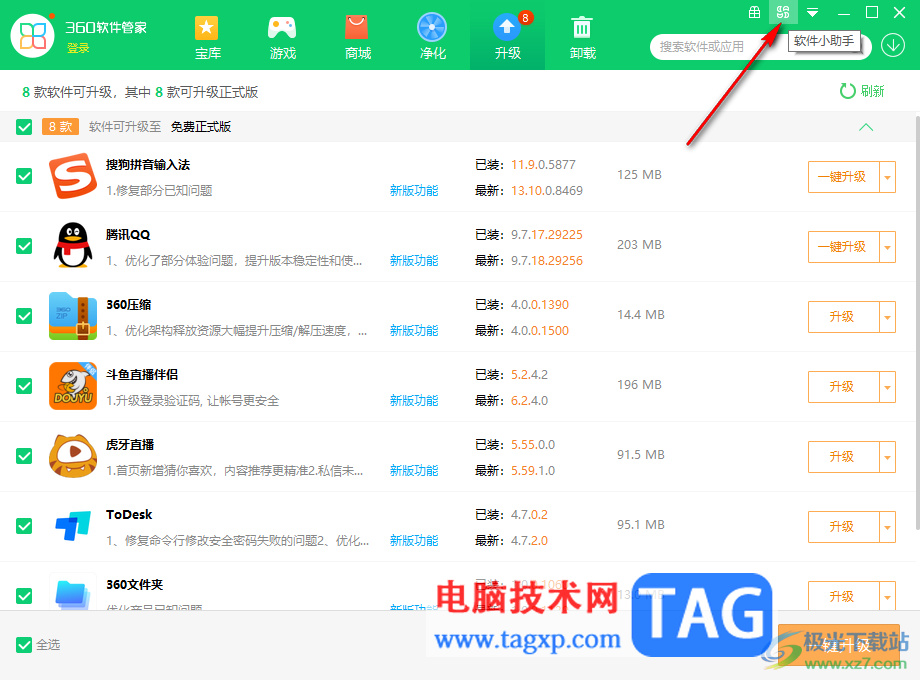Screen dimensions: 920x680
Task: Click the 搜狗拼音输入法 app icon
Action: point(73,176)
